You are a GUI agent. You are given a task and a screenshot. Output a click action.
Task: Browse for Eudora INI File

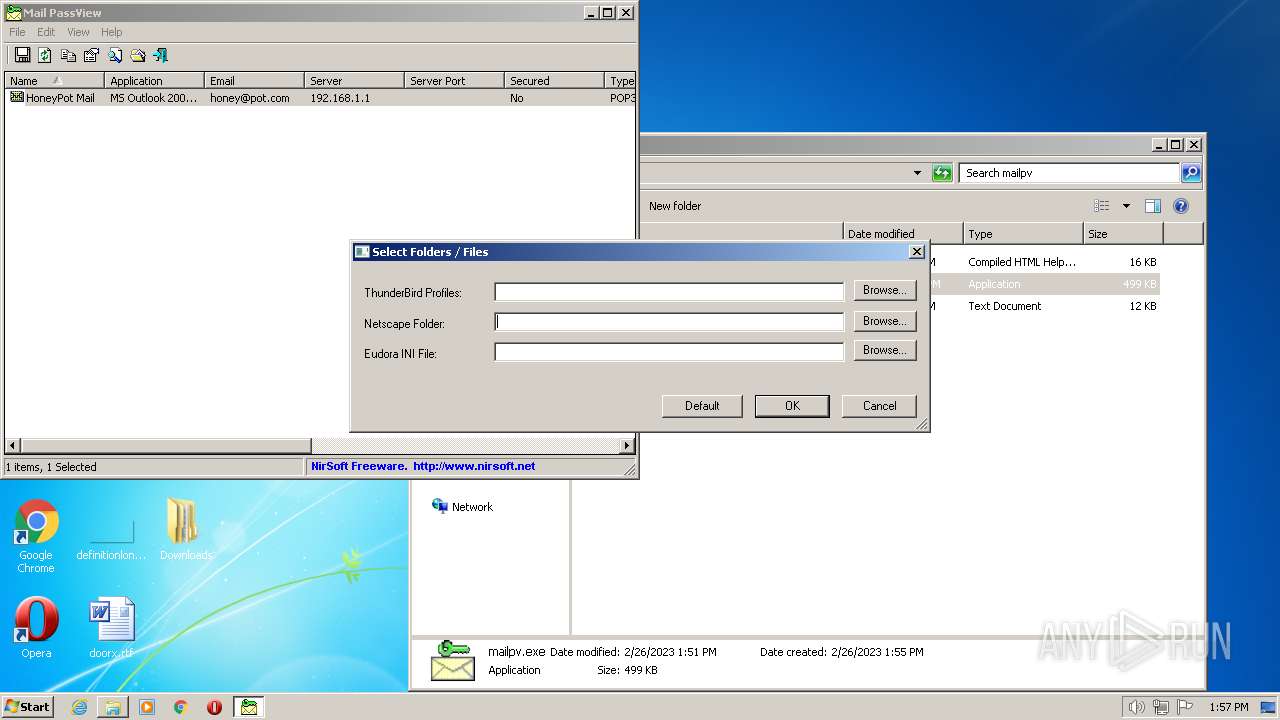click(885, 350)
